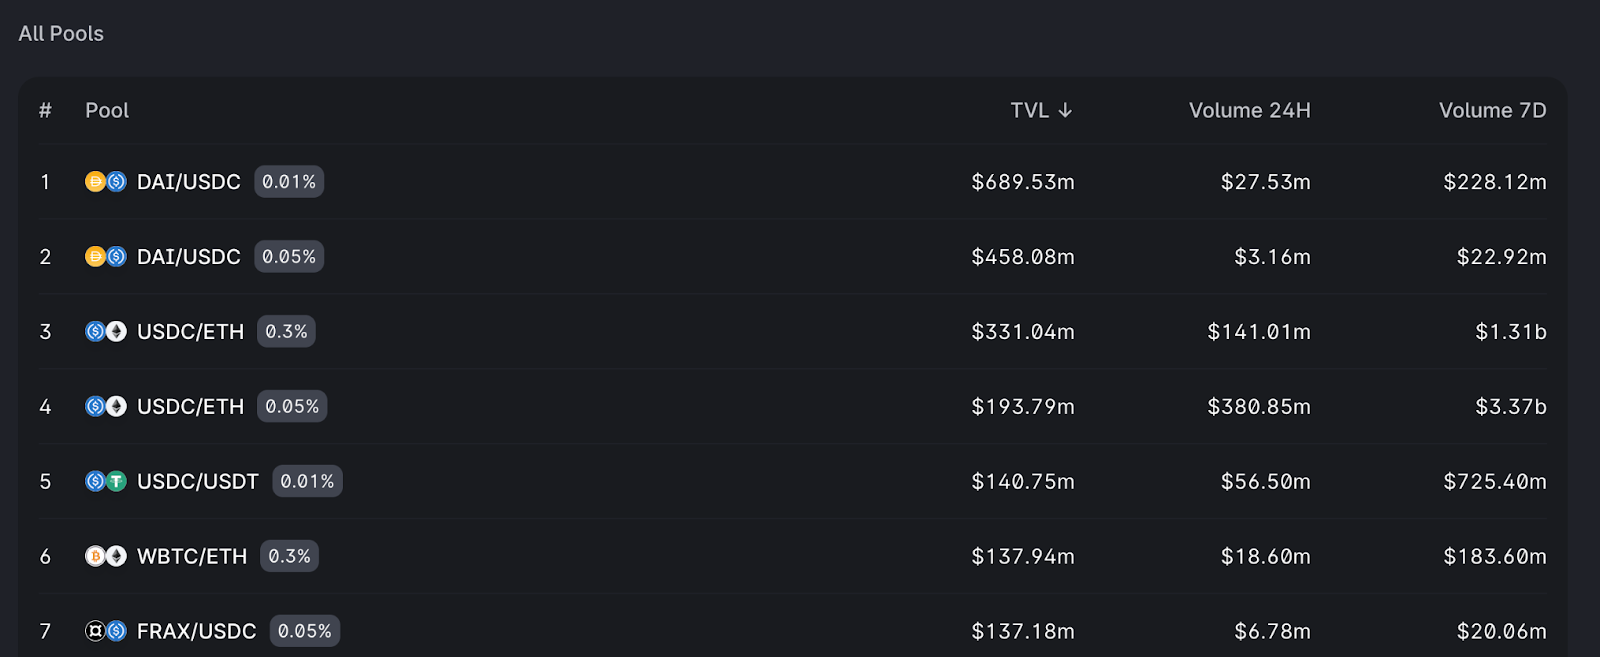The height and width of the screenshot is (657, 1600).
Task: Click the $380.85m 24H volume value
Action: [x=1259, y=407]
